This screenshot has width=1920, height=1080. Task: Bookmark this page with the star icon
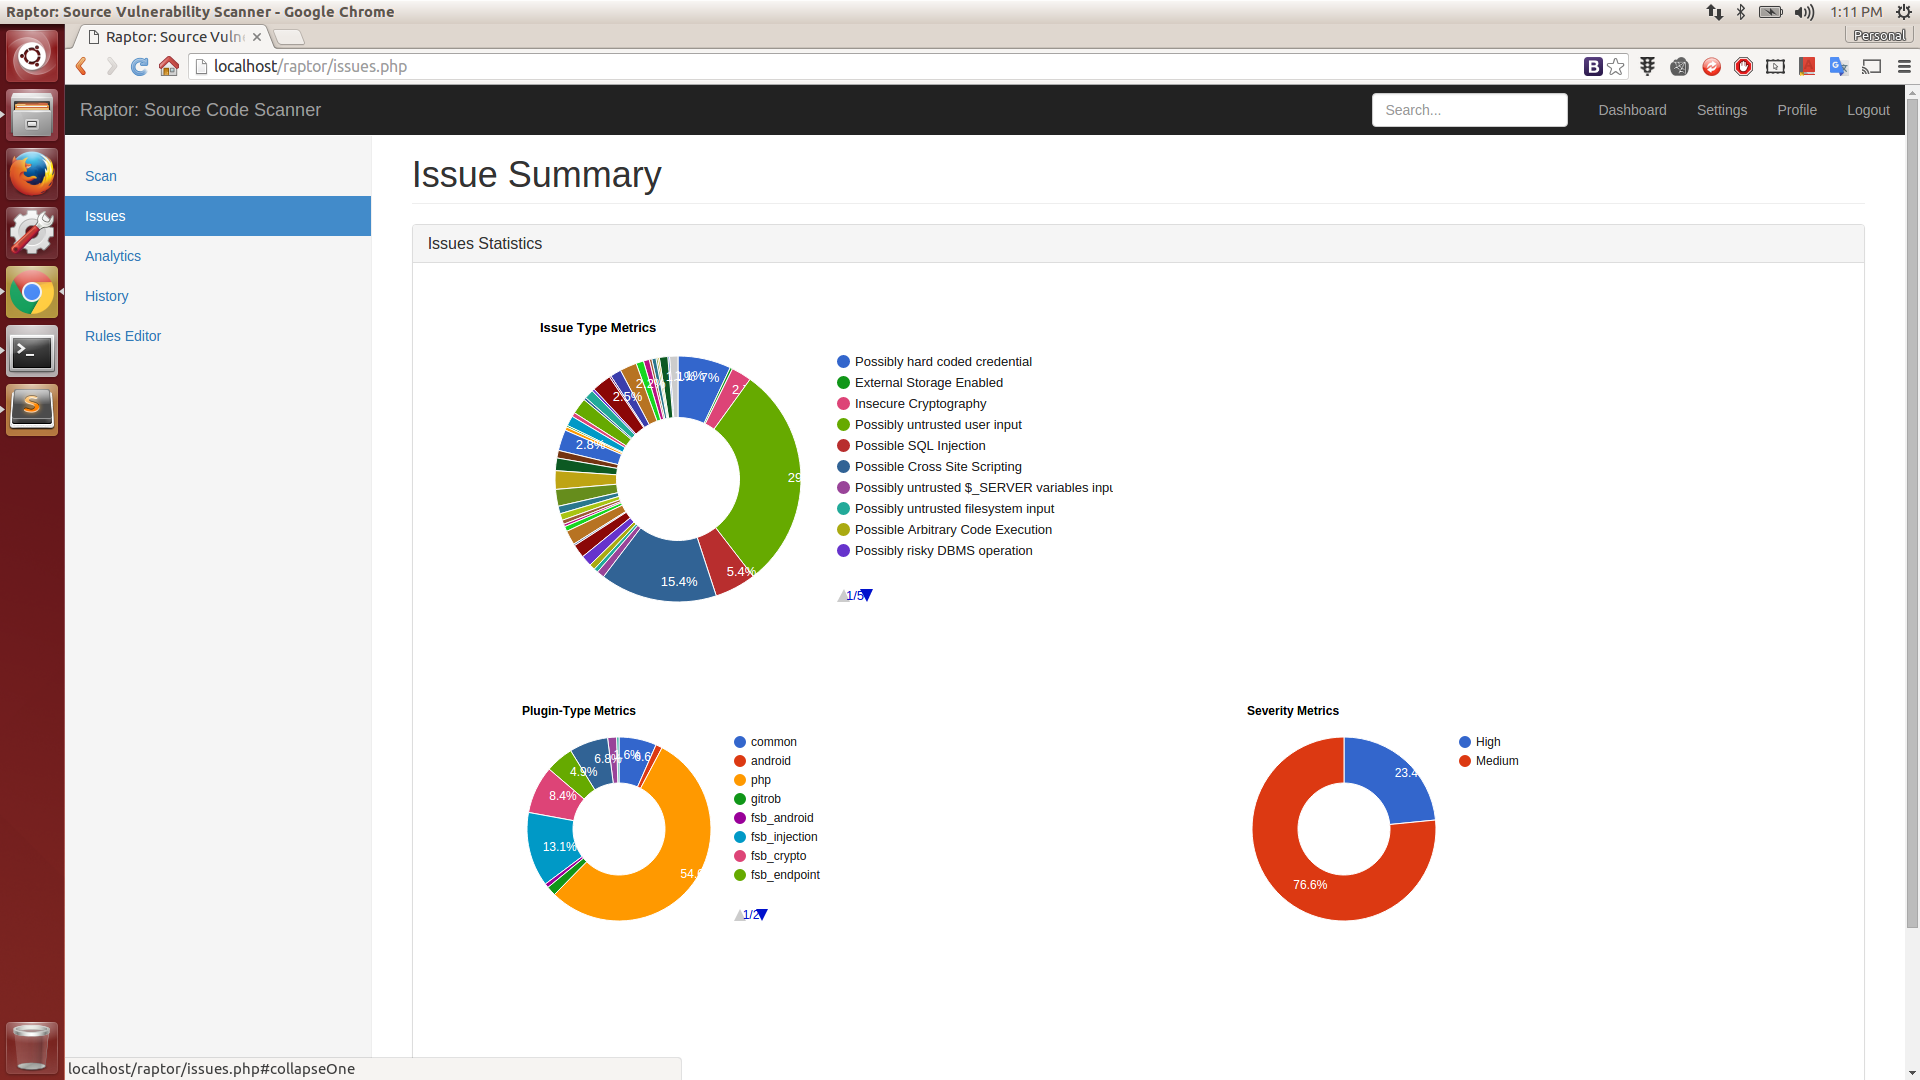click(1615, 66)
